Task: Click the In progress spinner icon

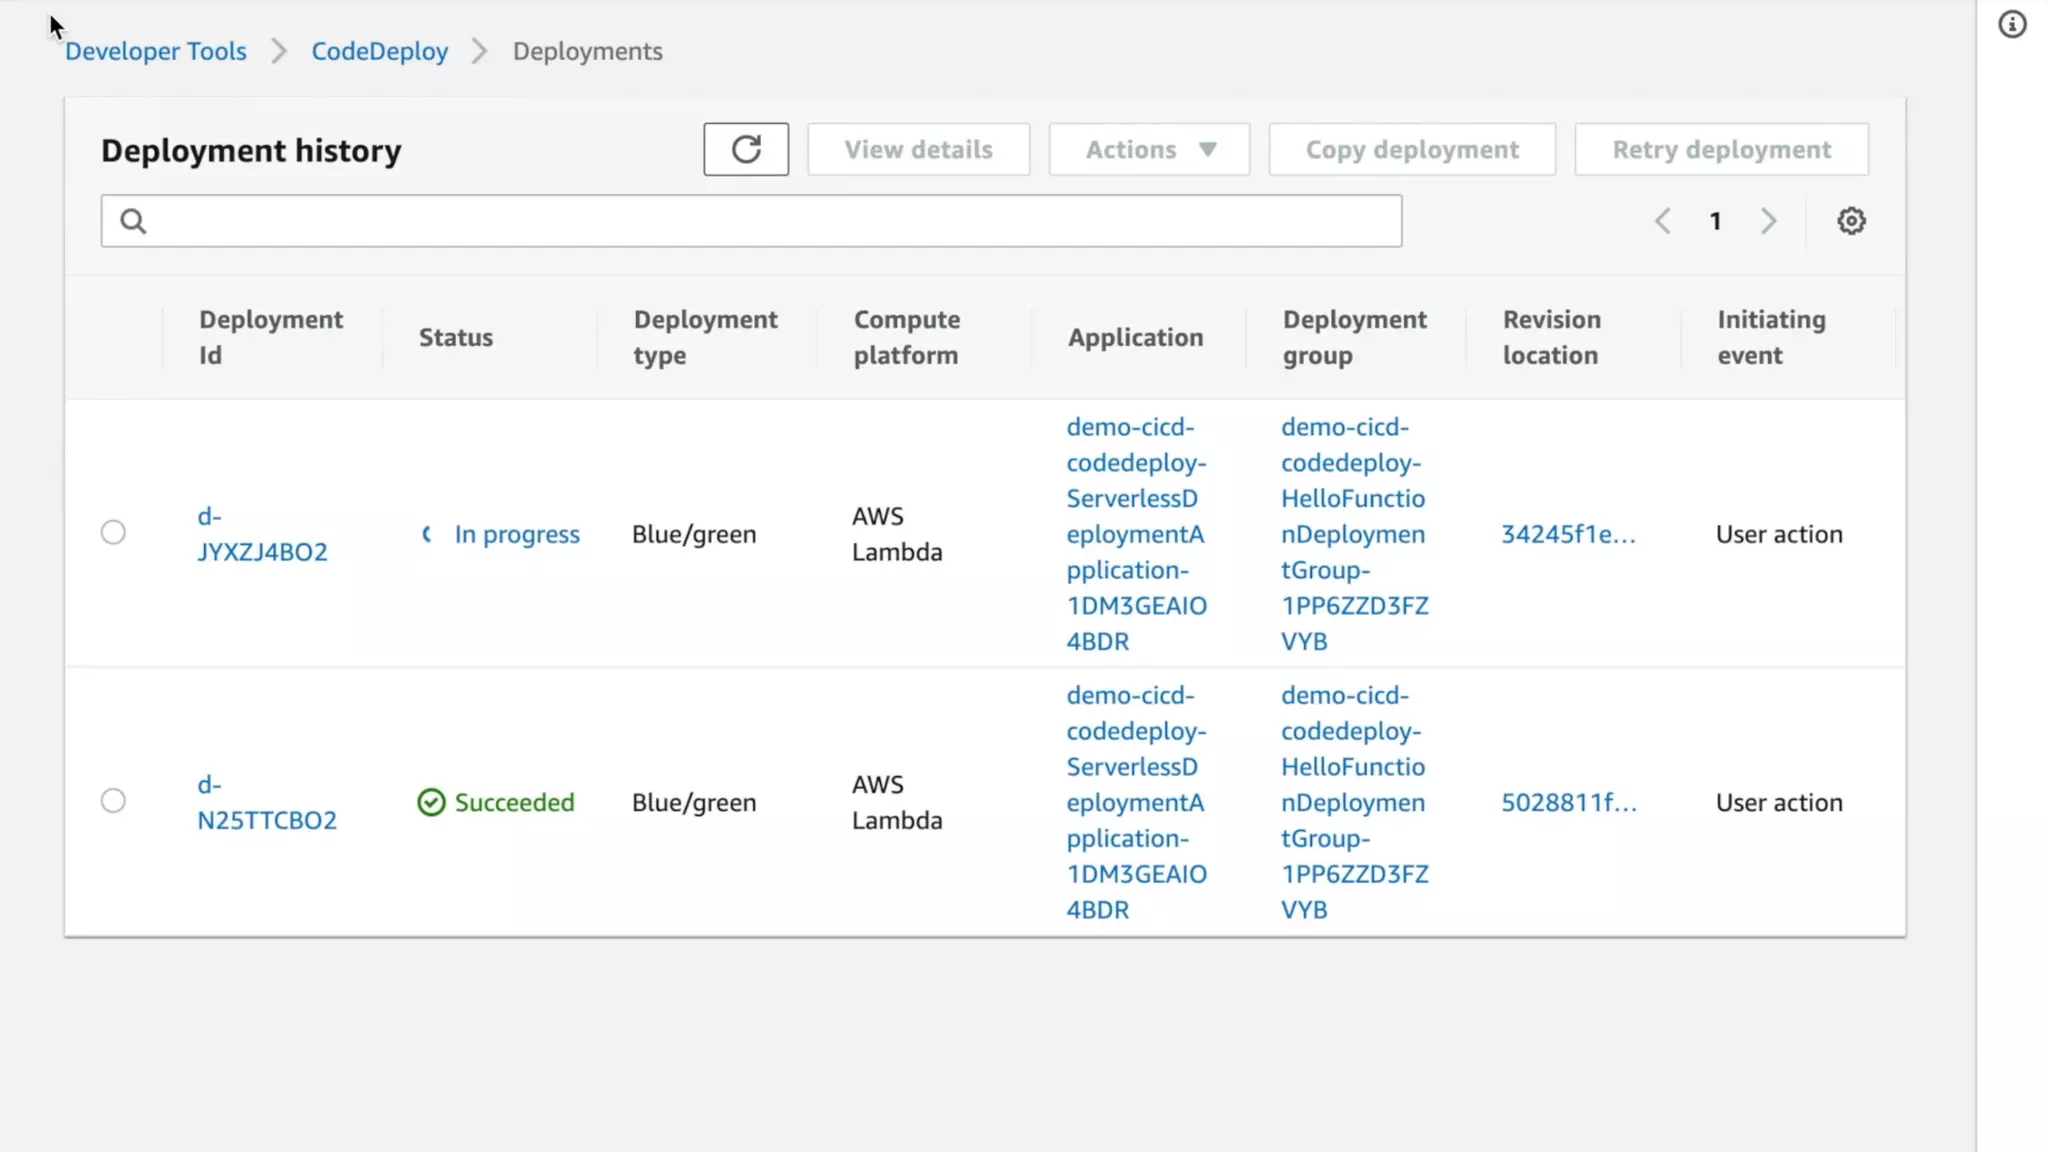Action: point(428,534)
